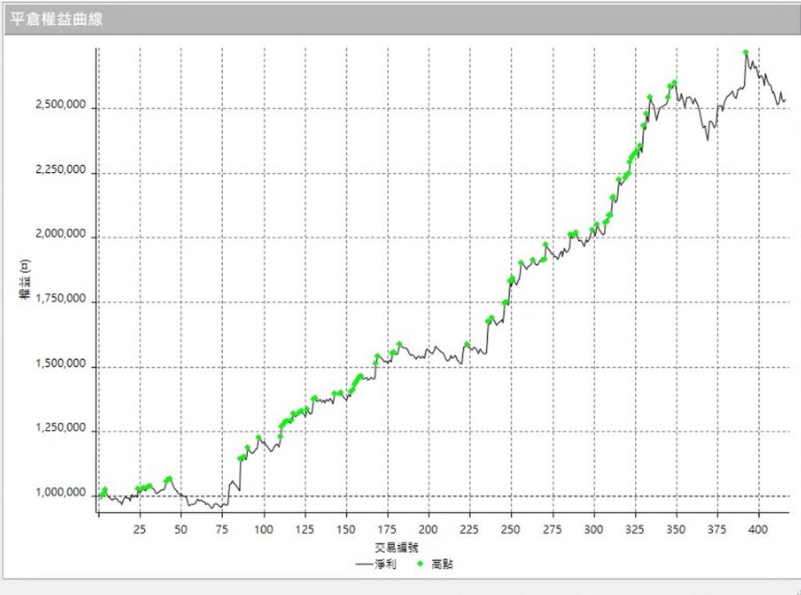801x595 pixels.
Task: Click the first green high-point marker at curve start
Action: click(100, 495)
